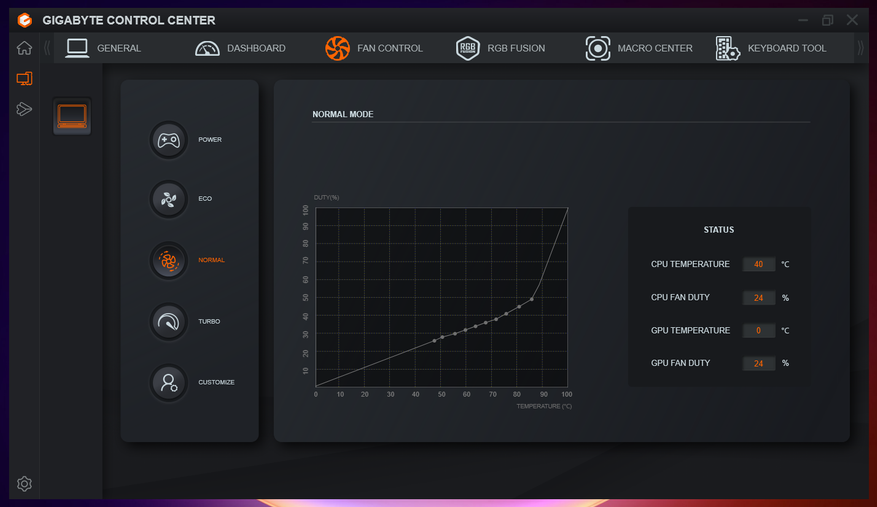Select the Normal mode fan icon
877x507 pixels.
168,260
